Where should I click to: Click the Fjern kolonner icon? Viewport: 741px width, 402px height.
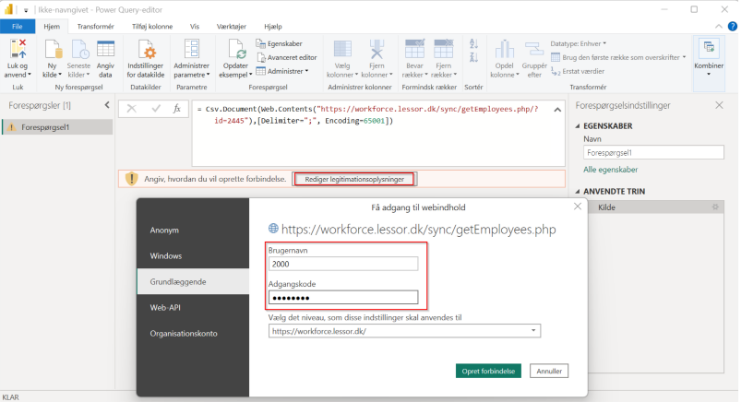coord(377,49)
